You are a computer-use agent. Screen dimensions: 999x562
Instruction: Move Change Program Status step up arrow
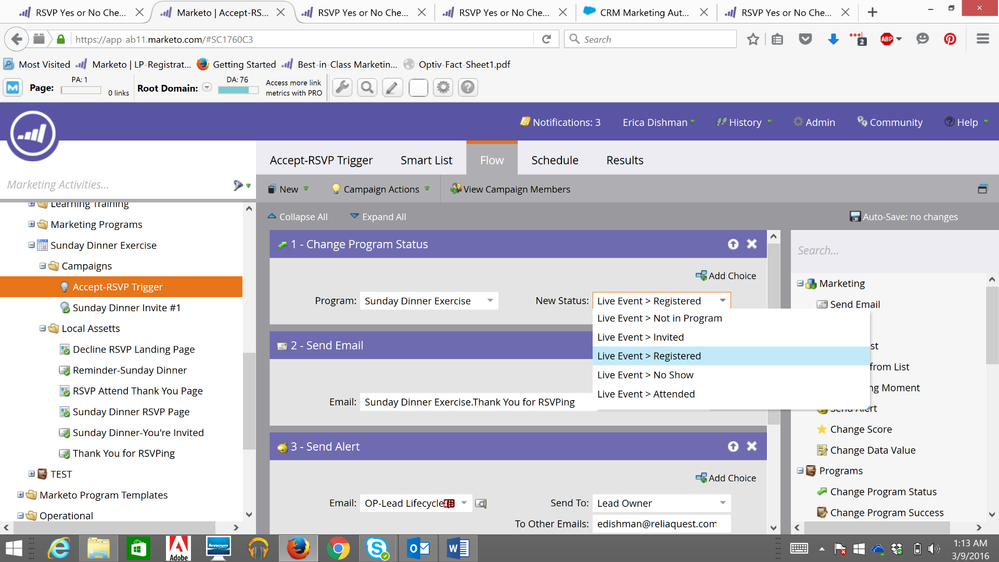click(733, 244)
